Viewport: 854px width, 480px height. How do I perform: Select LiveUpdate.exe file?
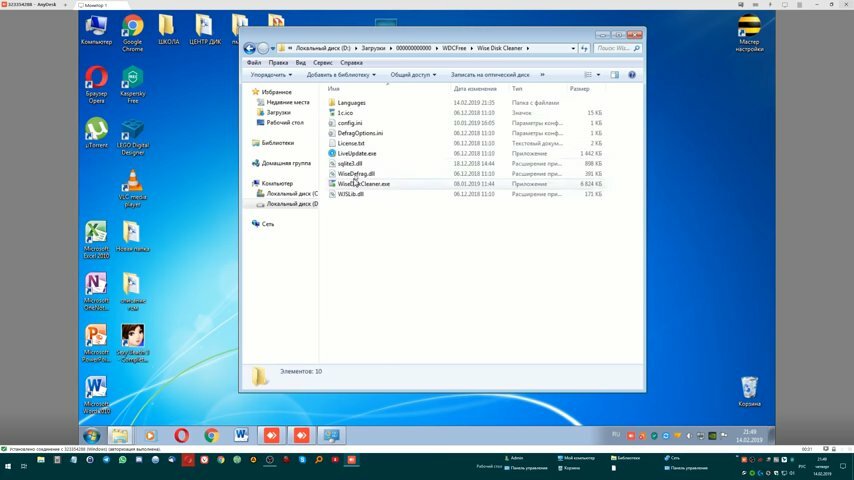coord(357,154)
